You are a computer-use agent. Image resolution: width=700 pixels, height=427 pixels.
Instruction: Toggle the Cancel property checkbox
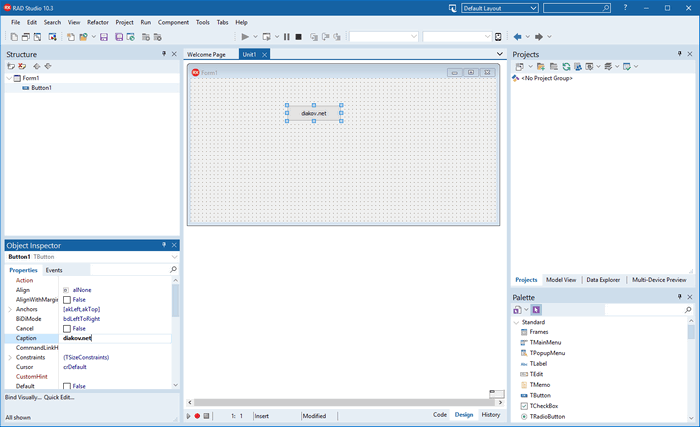coord(67,329)
